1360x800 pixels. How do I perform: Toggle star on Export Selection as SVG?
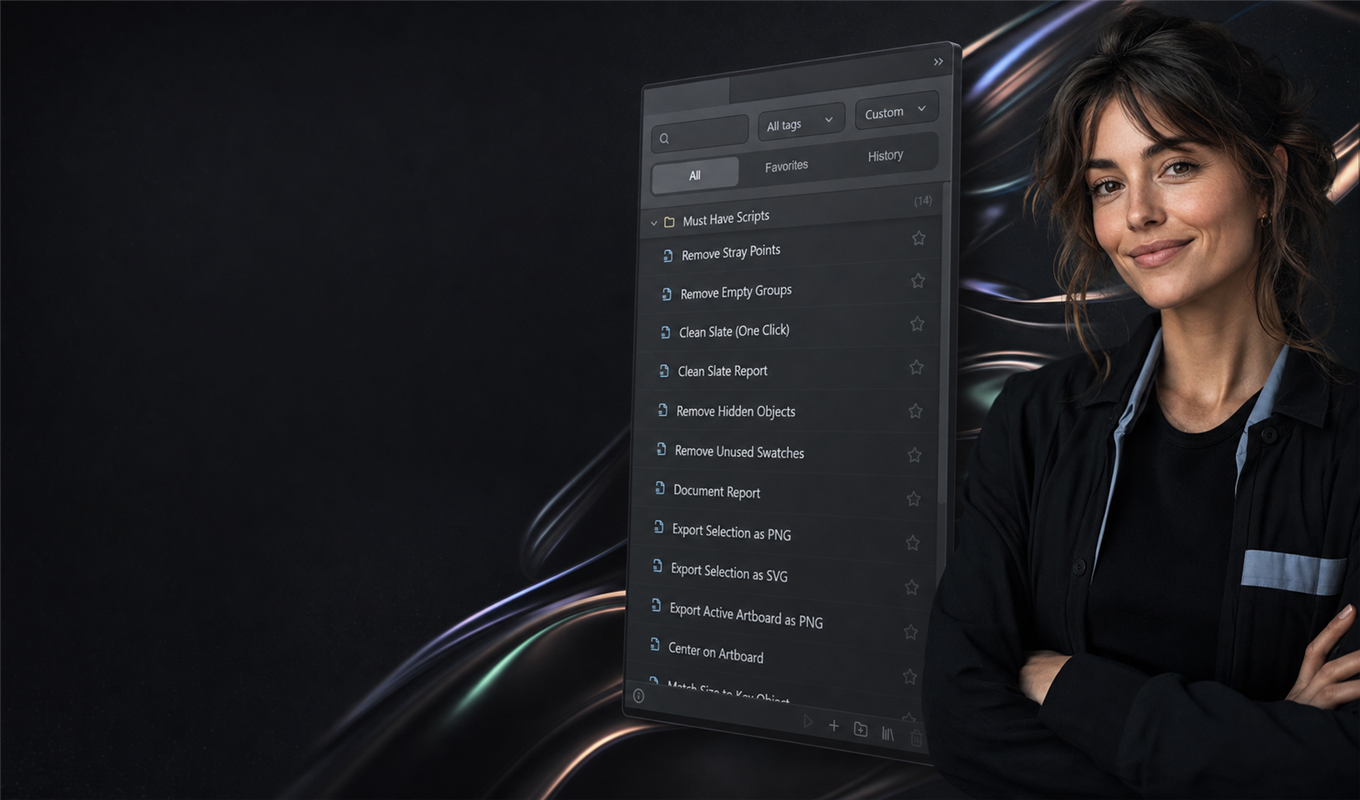[x=911, y=587]
